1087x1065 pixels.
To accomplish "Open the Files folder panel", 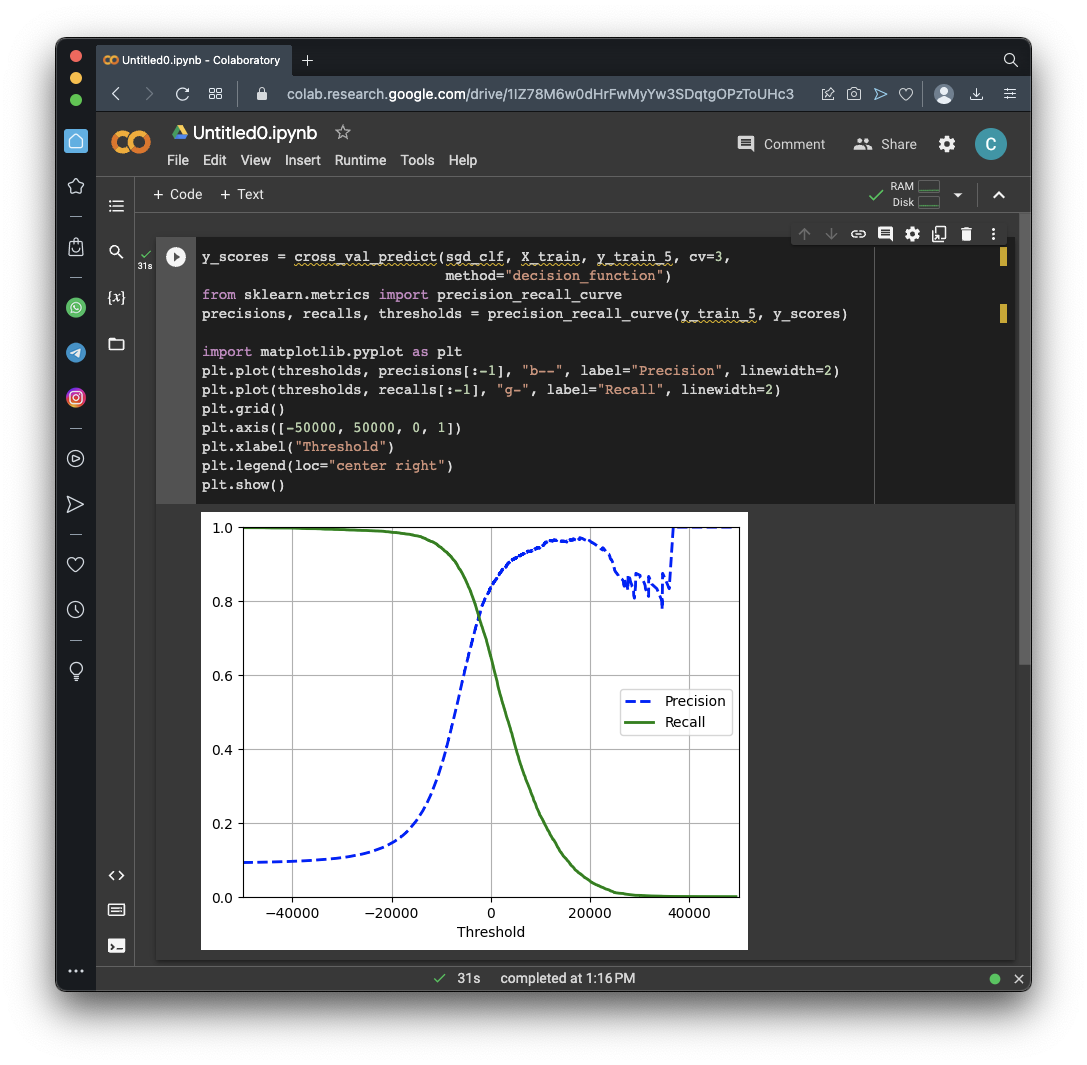I will click(x=116, y=344).
